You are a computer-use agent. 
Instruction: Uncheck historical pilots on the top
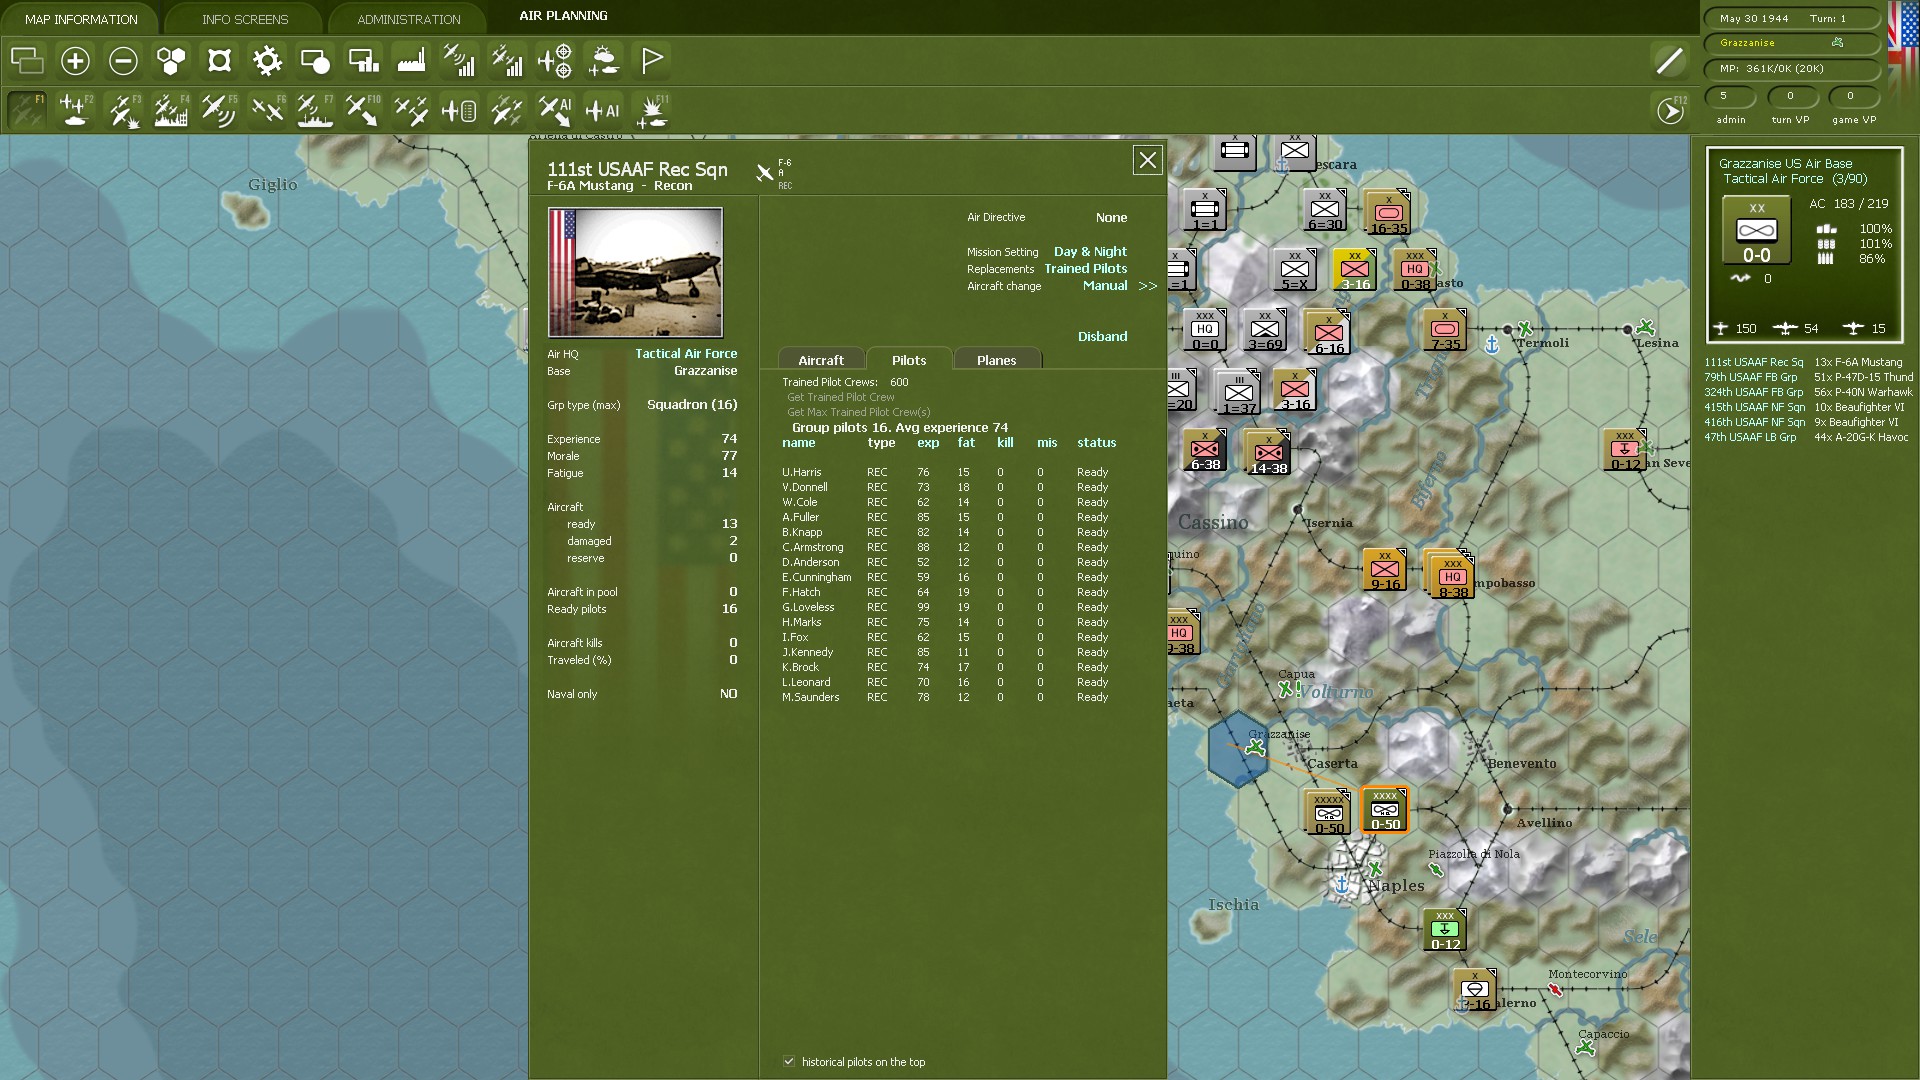pos(789,1061)
